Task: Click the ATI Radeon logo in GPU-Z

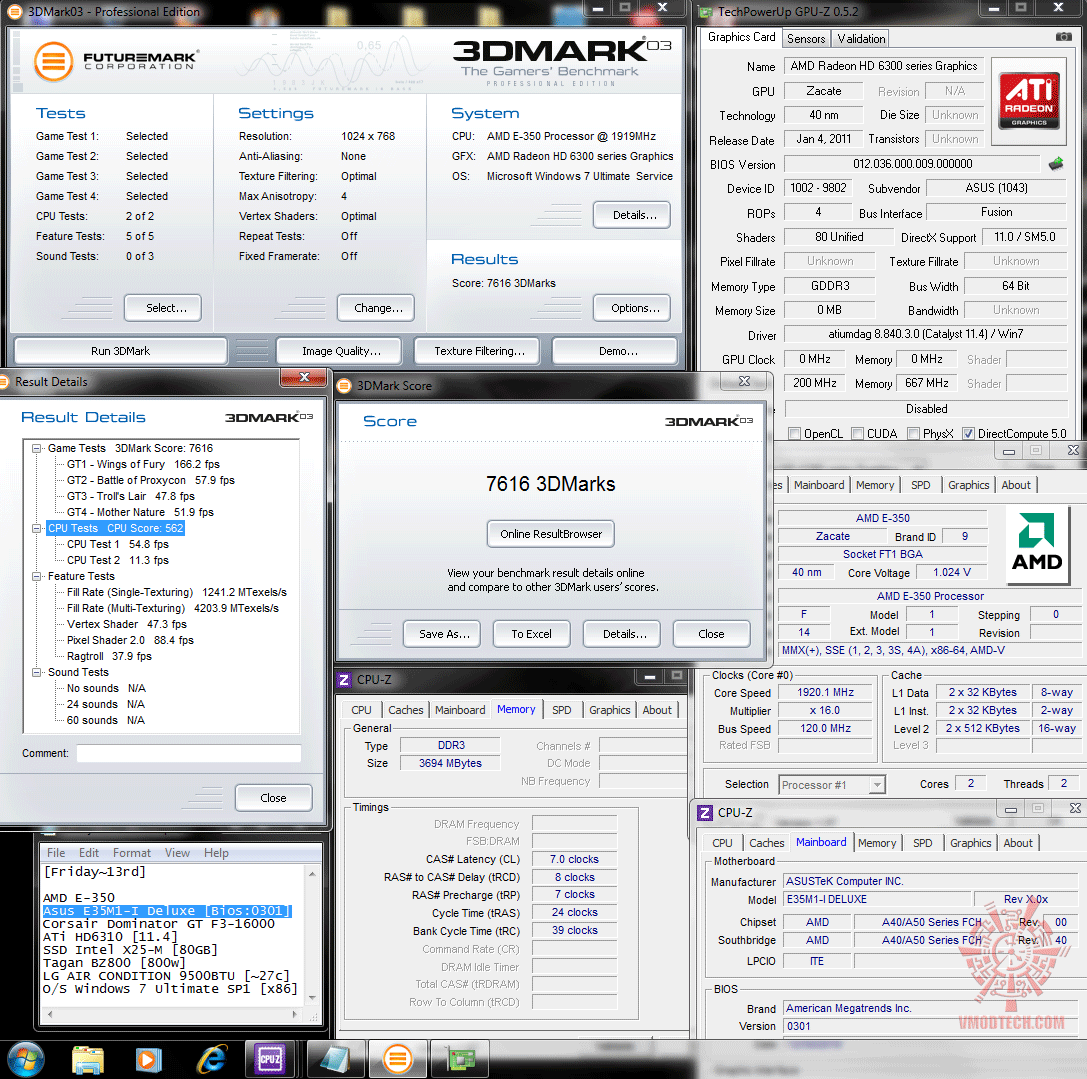Action: (x=1029, y=101)
